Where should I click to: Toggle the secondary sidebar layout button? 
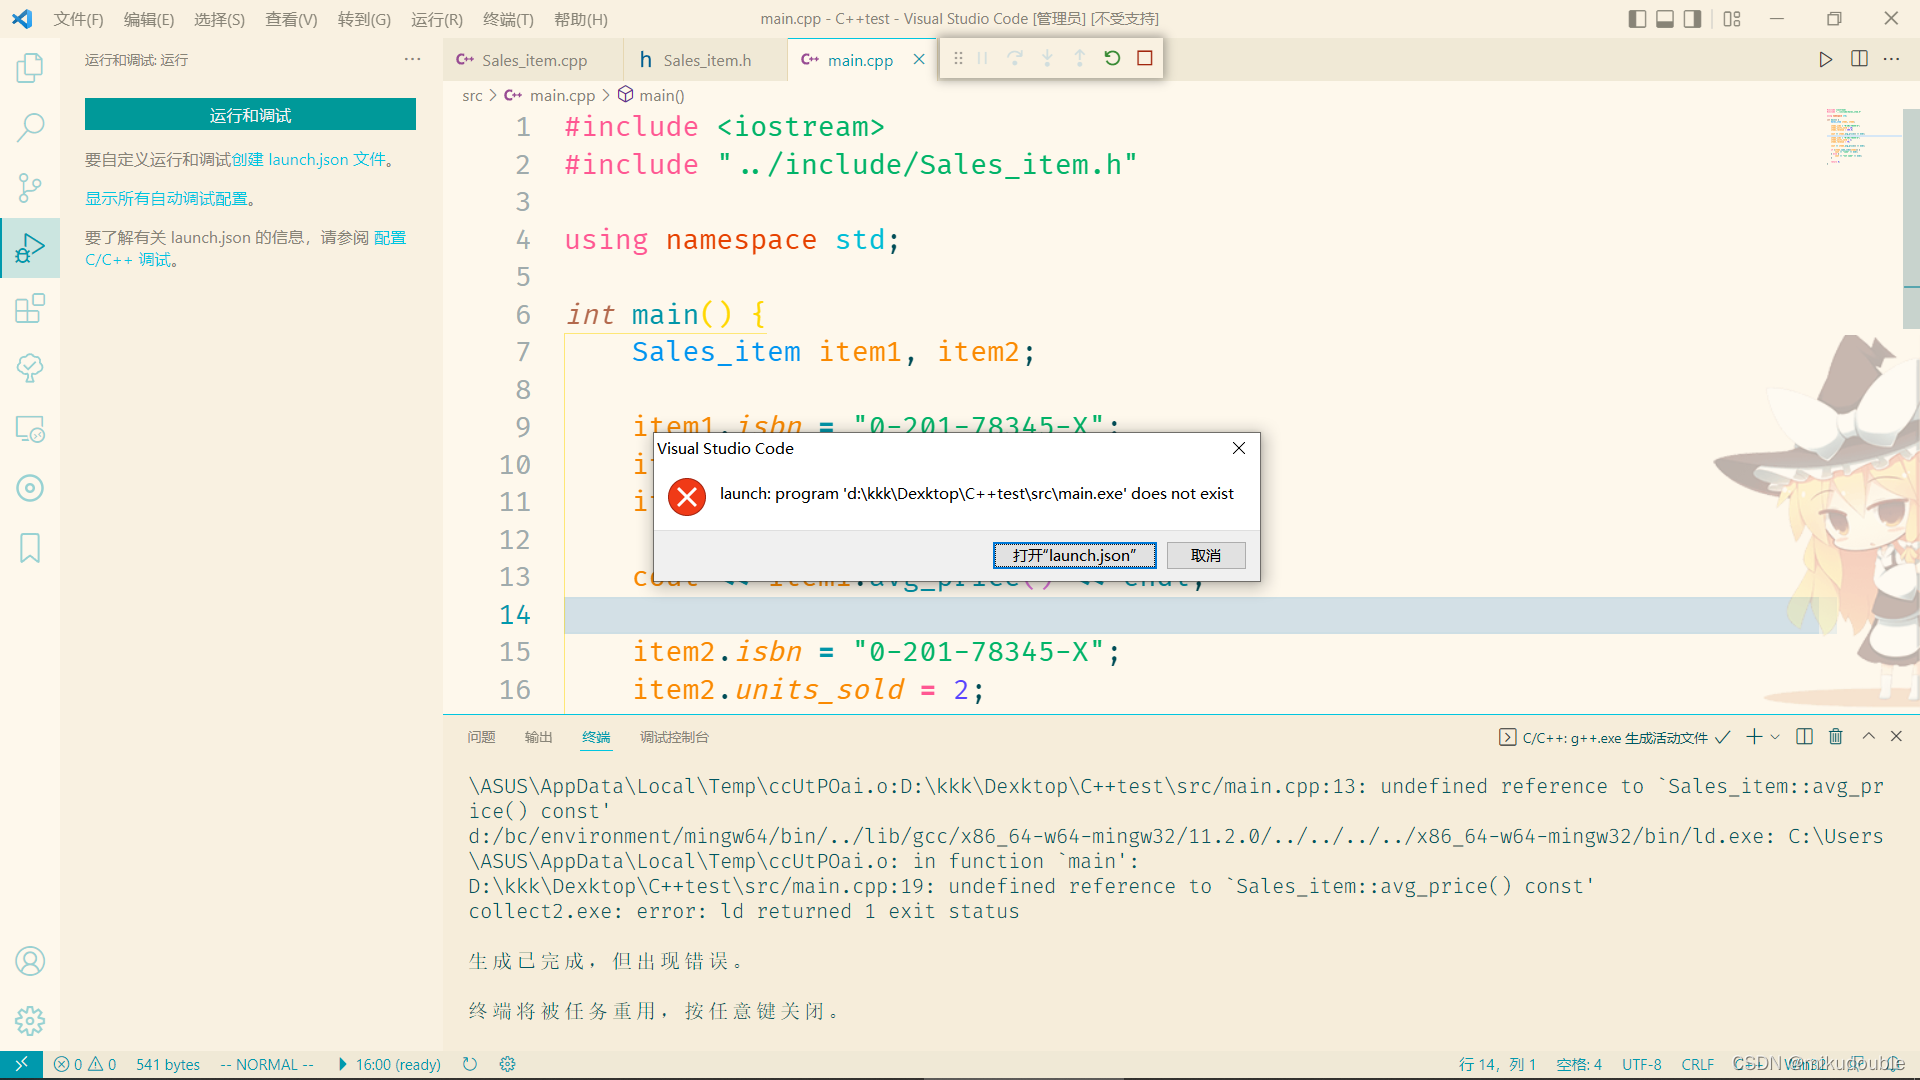pyautogui.click(x=1692, y=19)
